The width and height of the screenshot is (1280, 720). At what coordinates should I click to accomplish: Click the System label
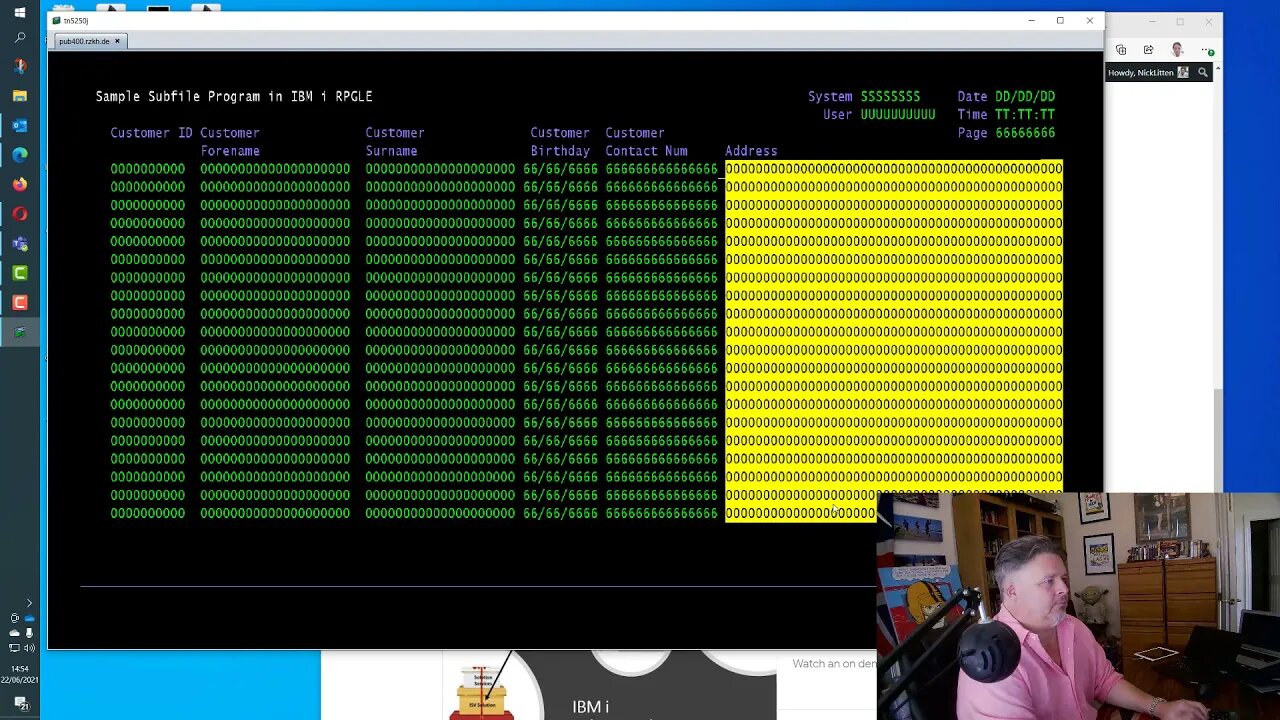(830, 96)
